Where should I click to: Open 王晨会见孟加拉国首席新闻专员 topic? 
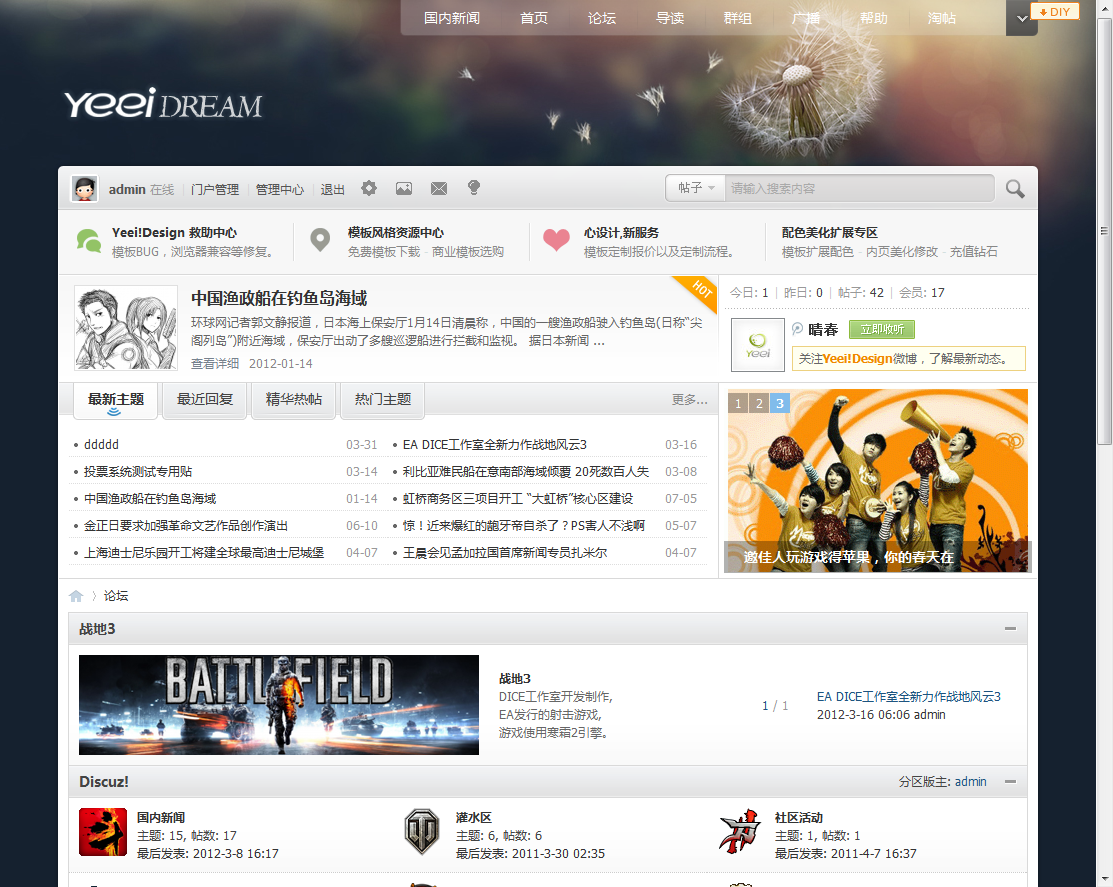(x=505, y=553)
